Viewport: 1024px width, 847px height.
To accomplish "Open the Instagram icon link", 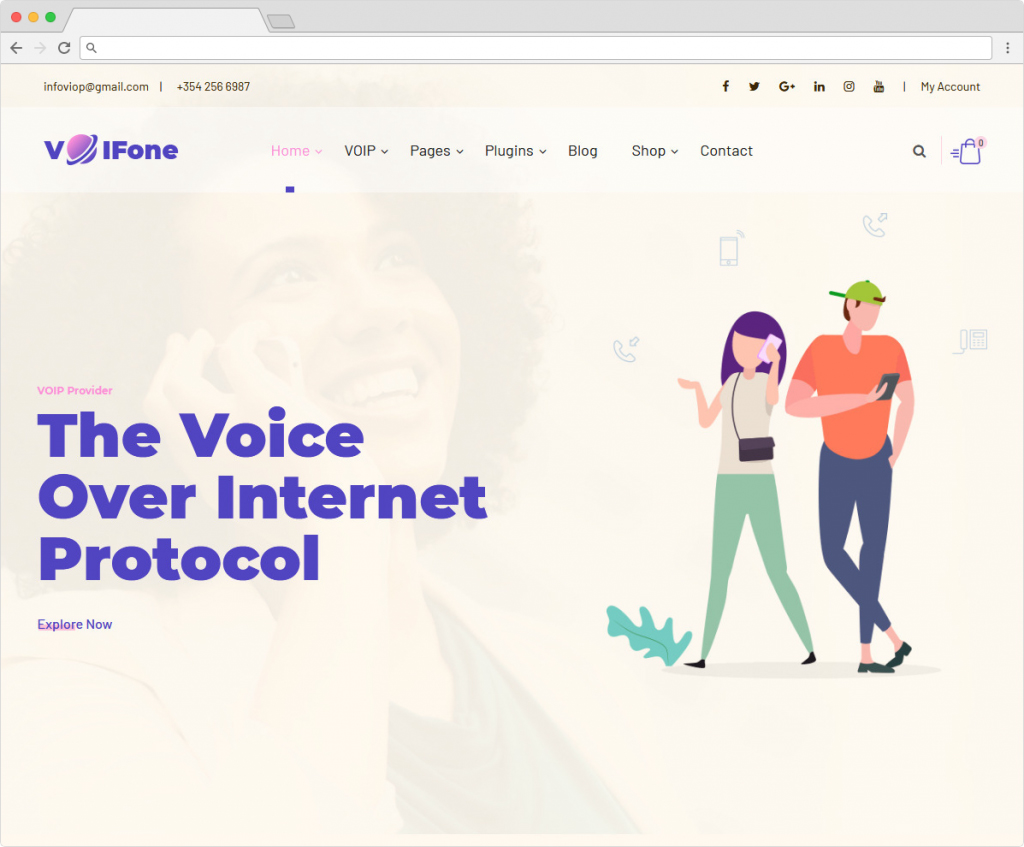I will [x=849, y=86].
